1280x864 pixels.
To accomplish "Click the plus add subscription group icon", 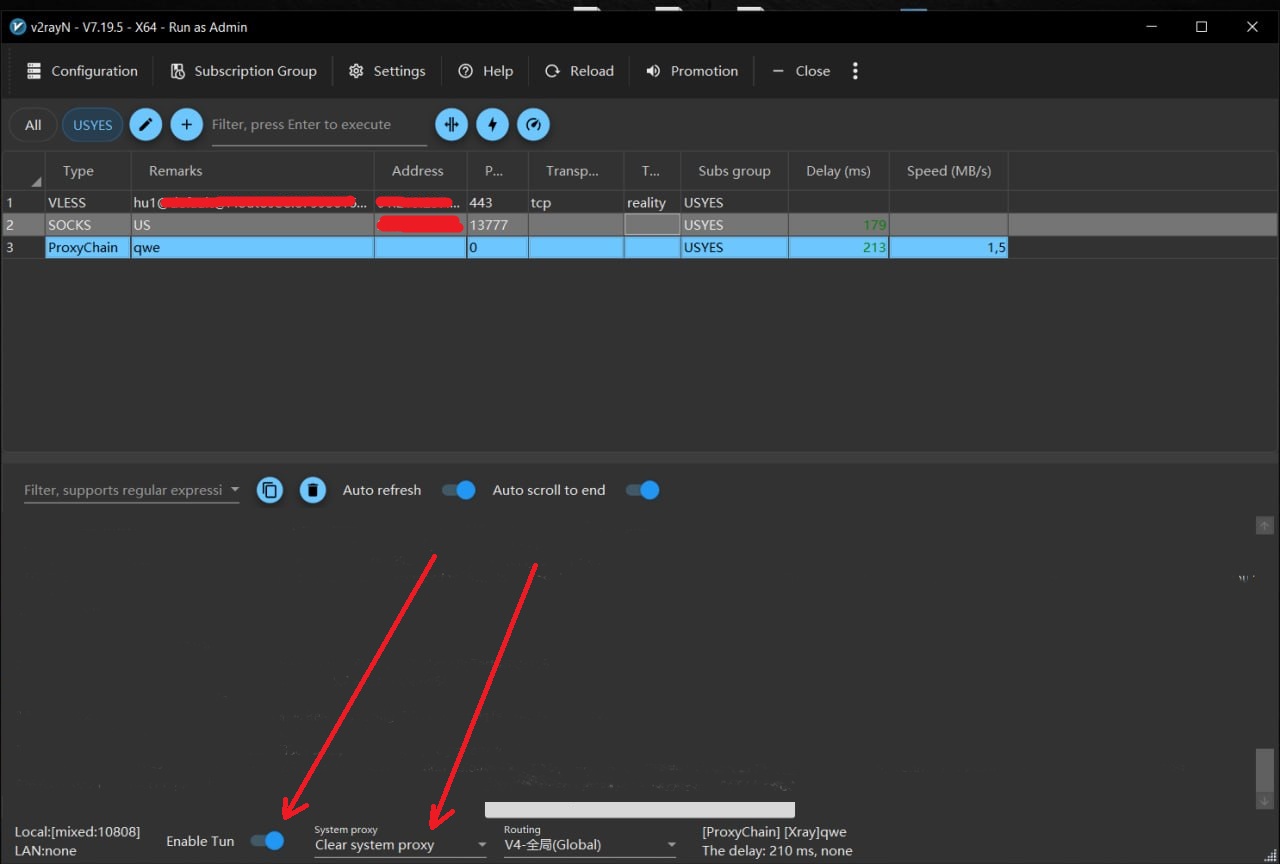I will pyautogui.click(x=186, y=125).
